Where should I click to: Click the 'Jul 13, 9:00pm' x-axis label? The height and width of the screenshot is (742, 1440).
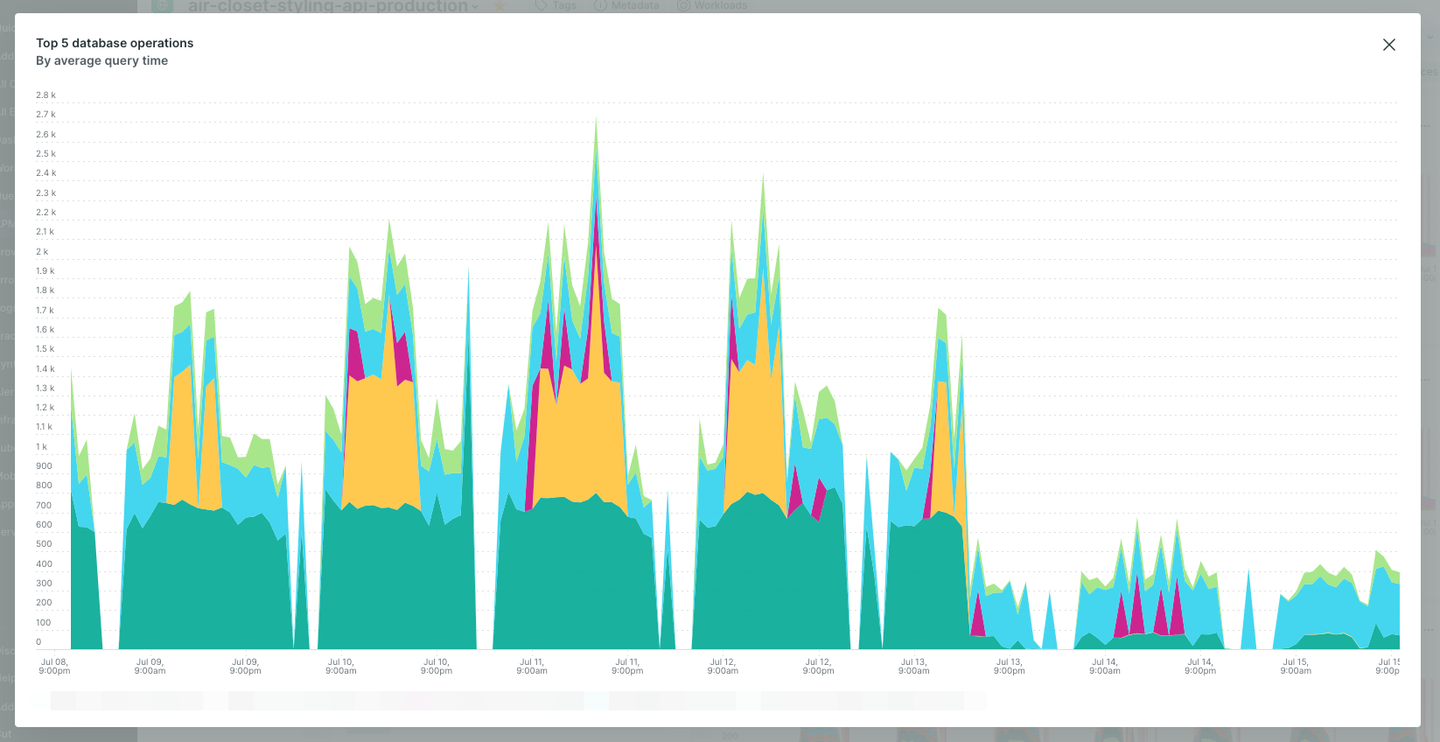click(x=1009, y=666)
